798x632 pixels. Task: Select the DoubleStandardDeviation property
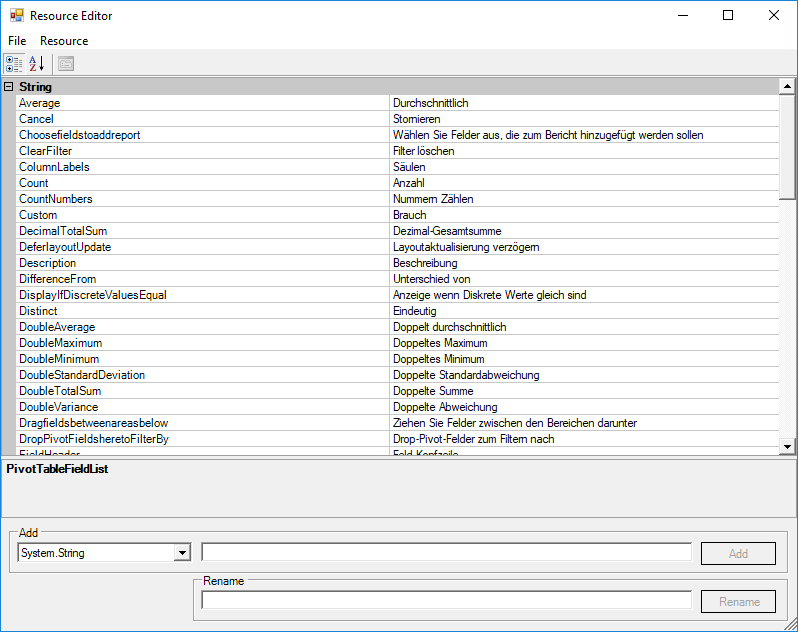click(203, 375)
